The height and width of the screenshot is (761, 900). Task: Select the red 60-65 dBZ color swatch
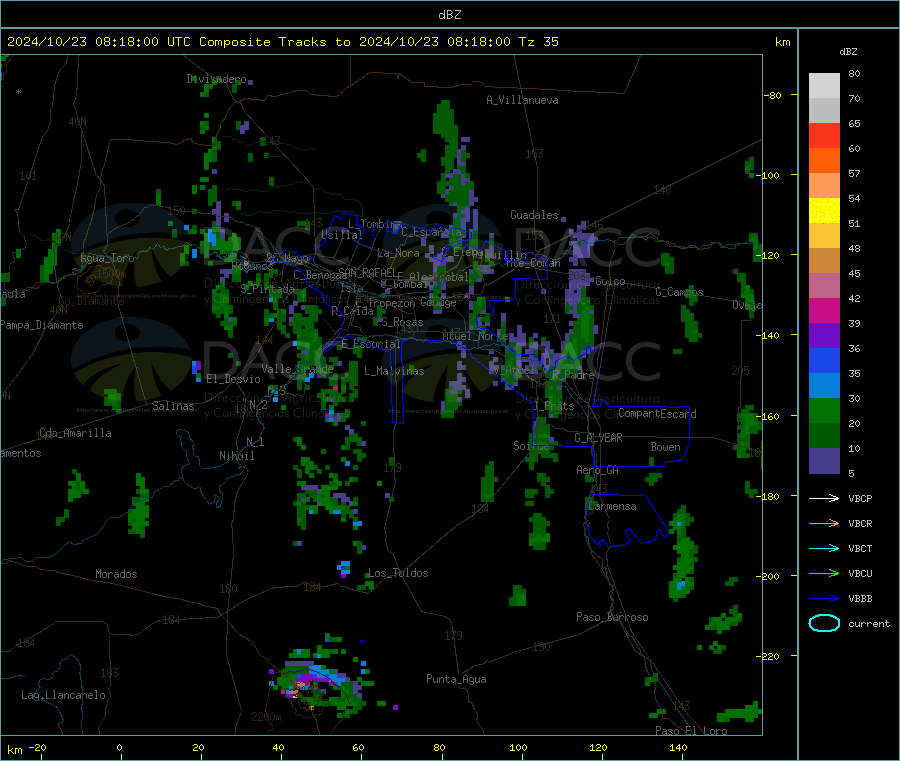click(x=824, y=135)
